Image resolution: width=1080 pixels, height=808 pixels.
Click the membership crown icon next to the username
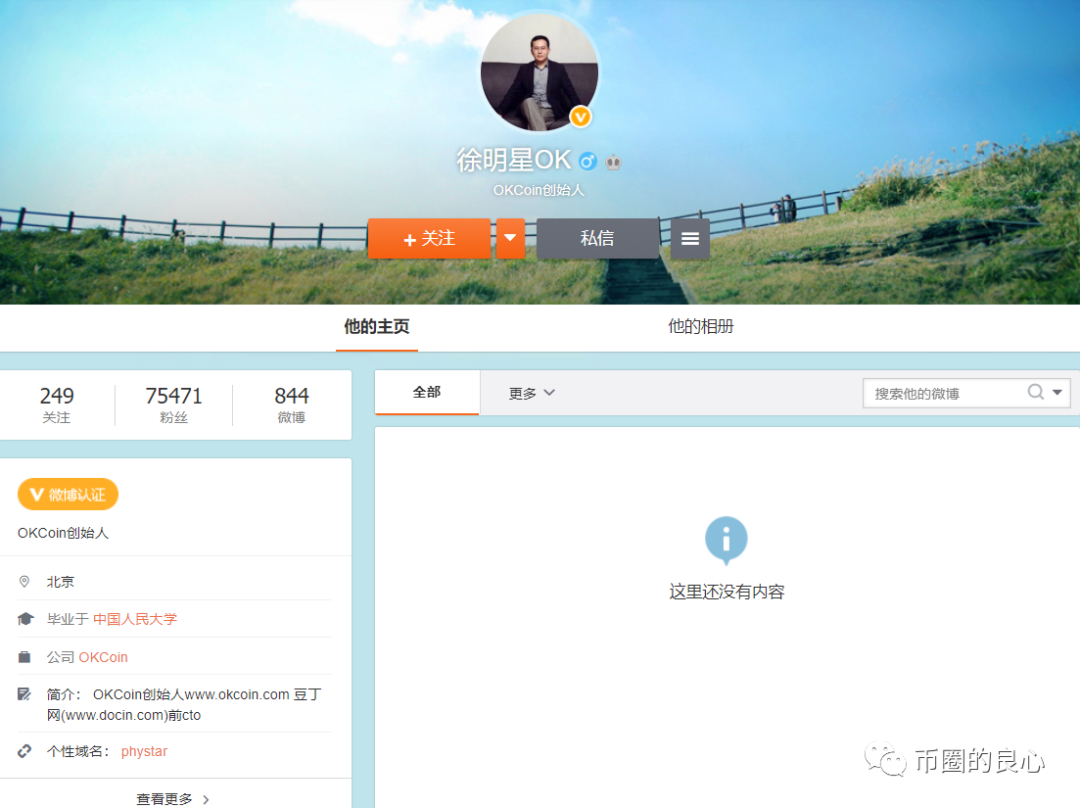tap(613, 161)
